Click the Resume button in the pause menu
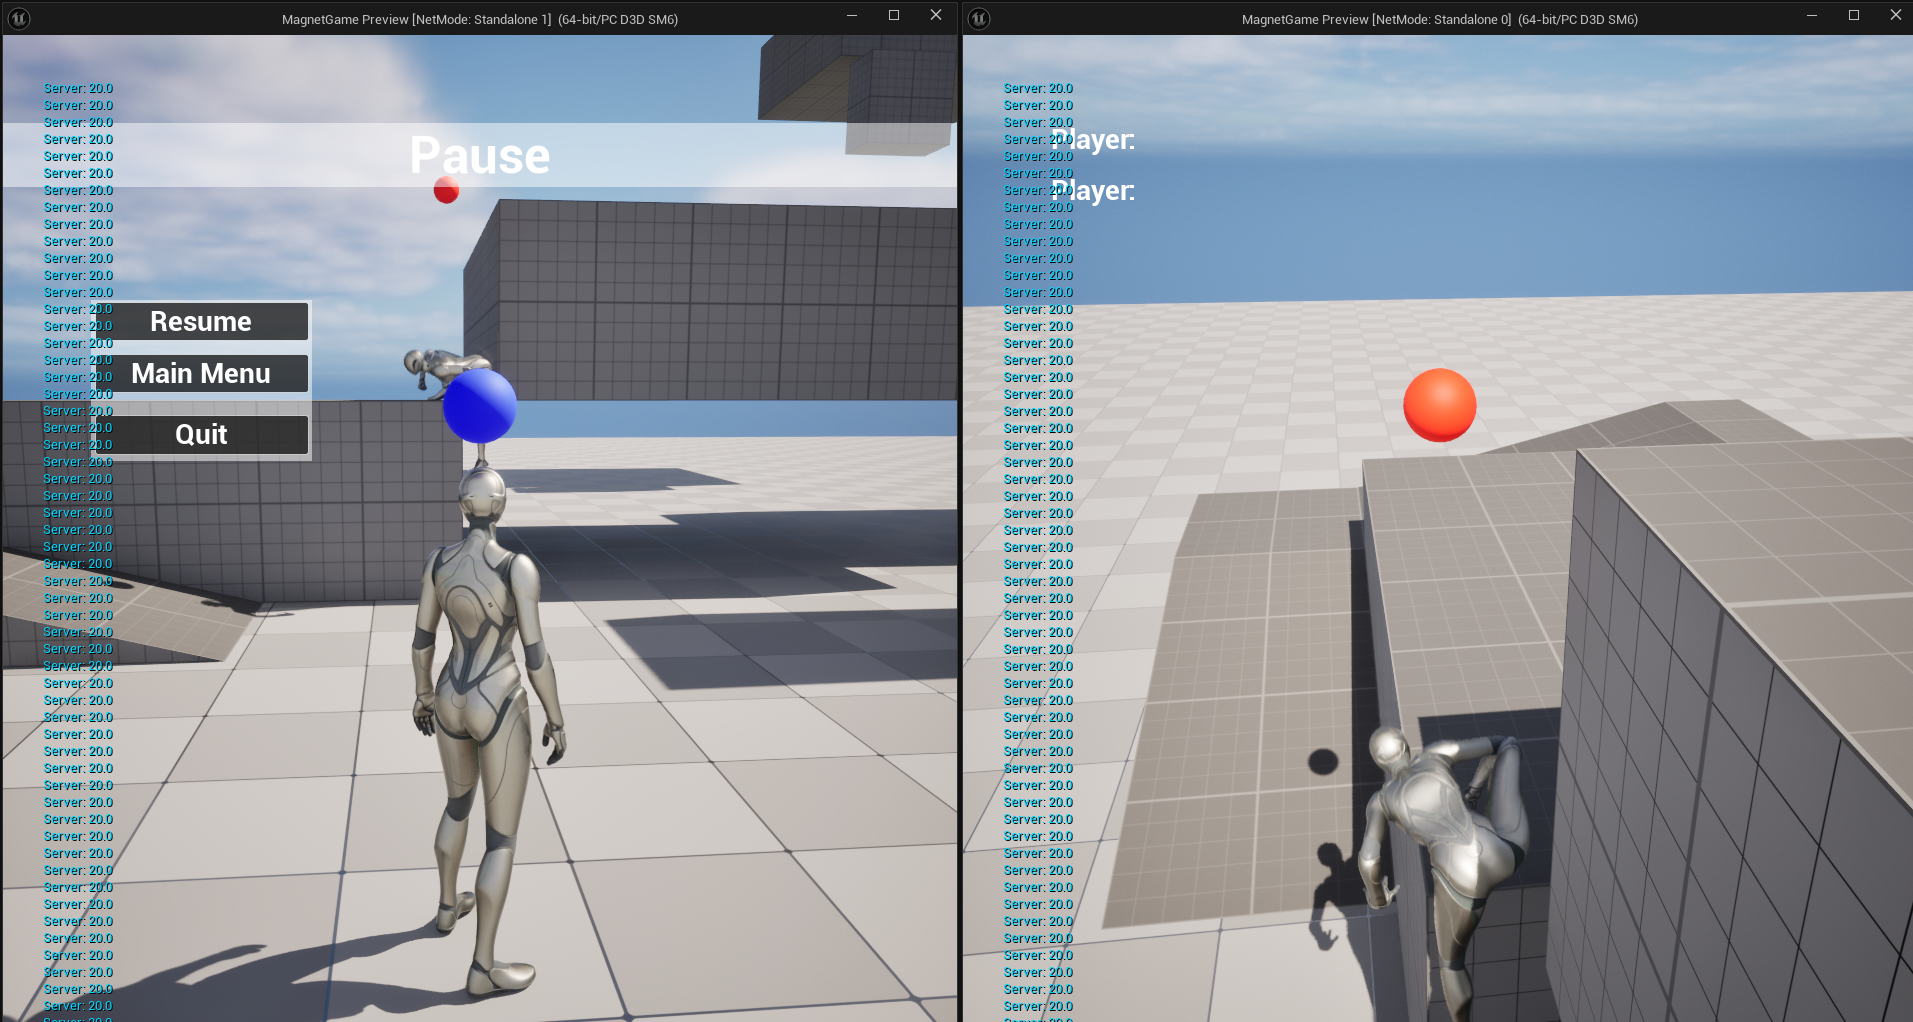This screenshot has width=1913, height=1022. pos(201,322)
